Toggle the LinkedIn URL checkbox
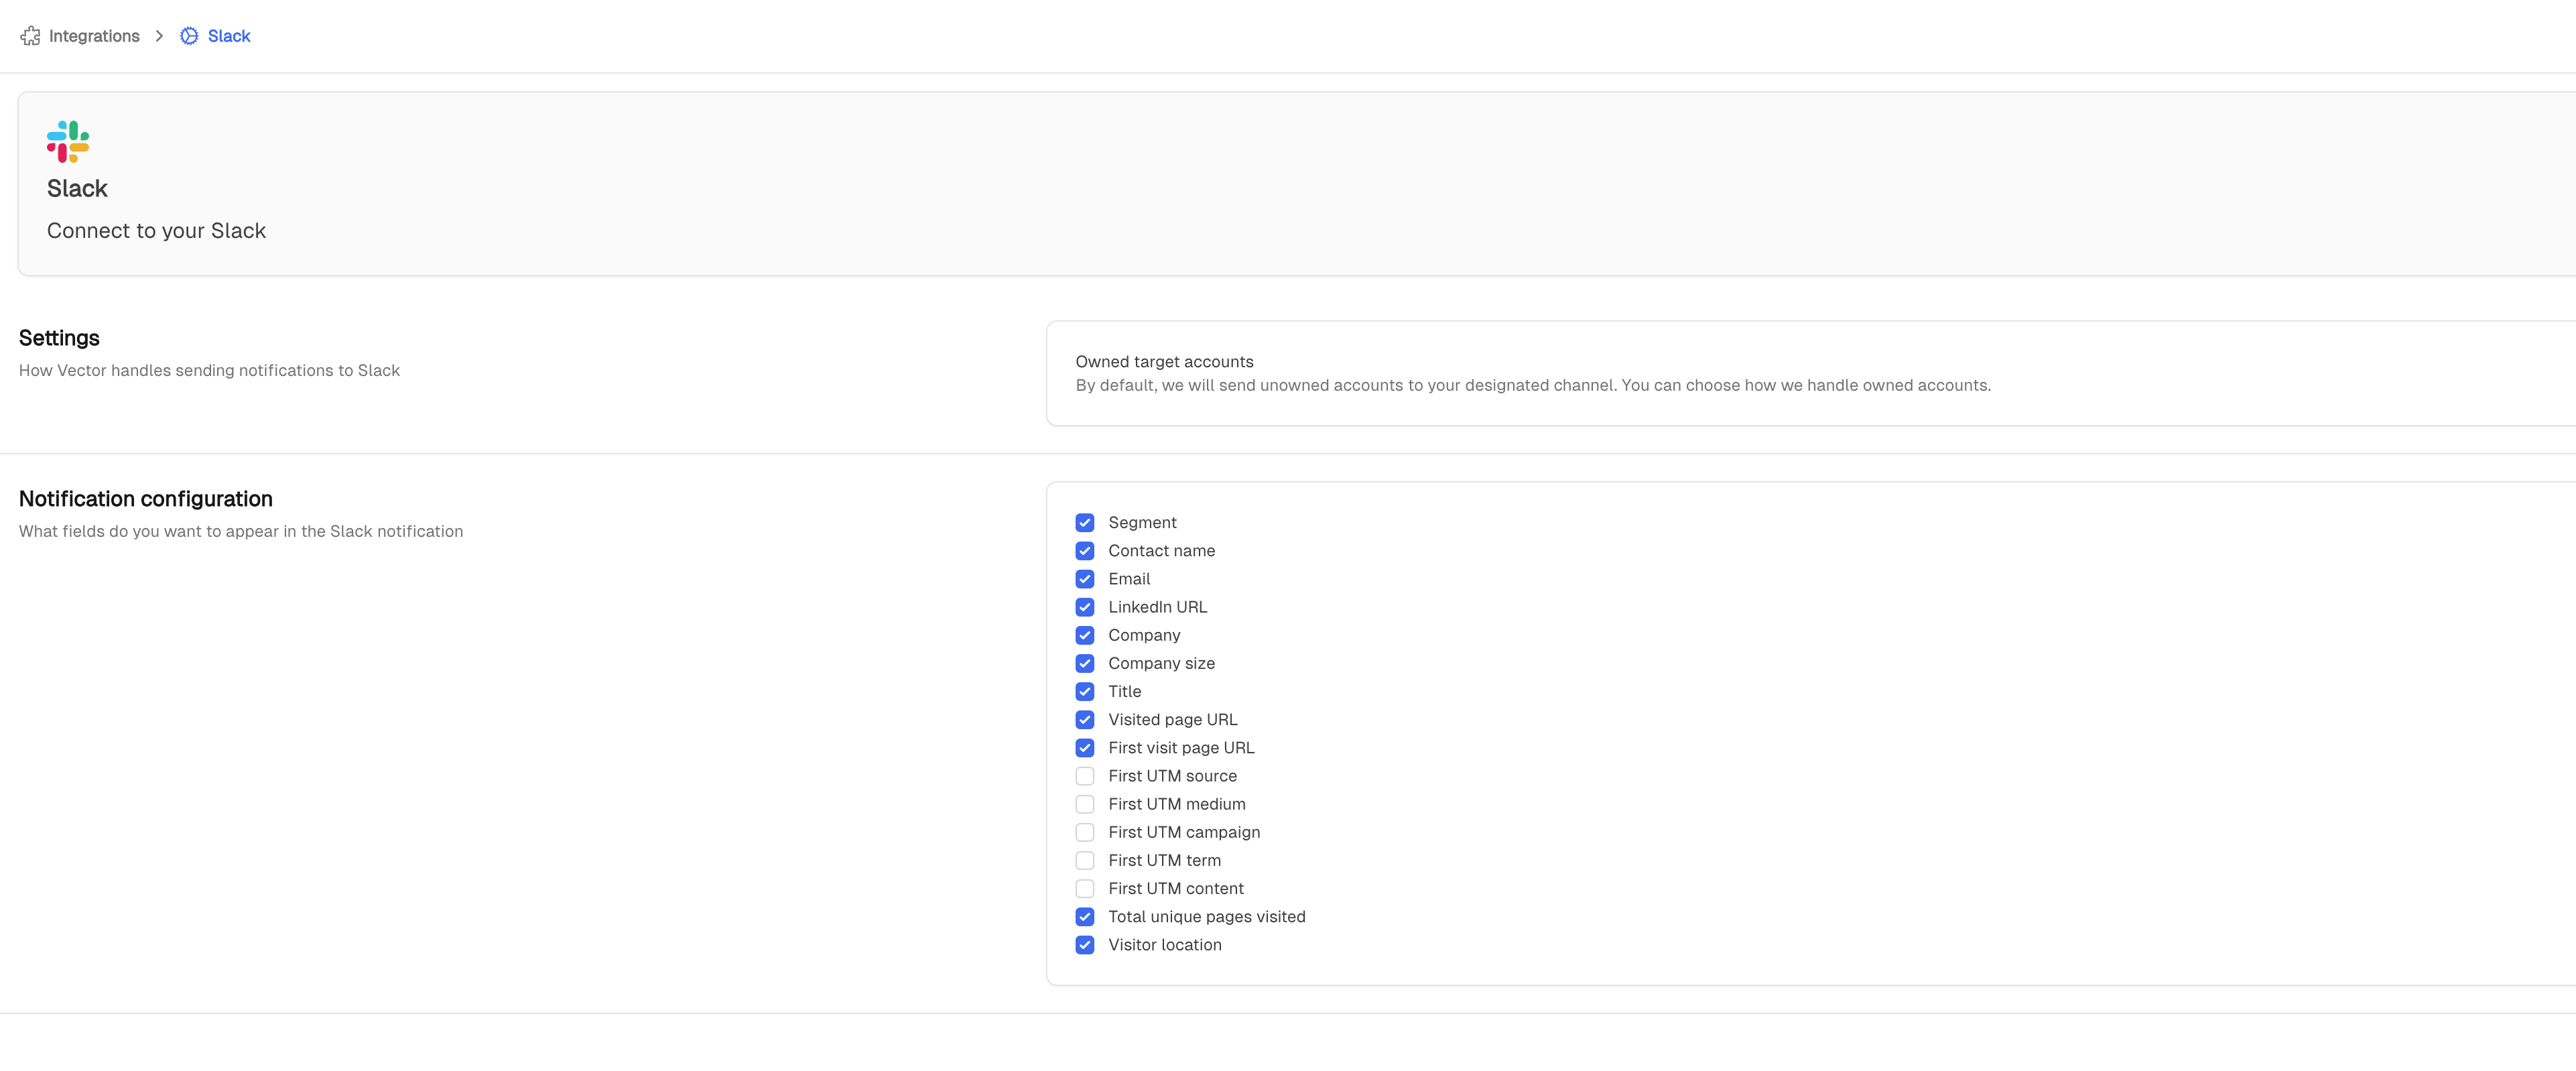The height and width of the screenshot is (1071, 2576). (1085, 607)
